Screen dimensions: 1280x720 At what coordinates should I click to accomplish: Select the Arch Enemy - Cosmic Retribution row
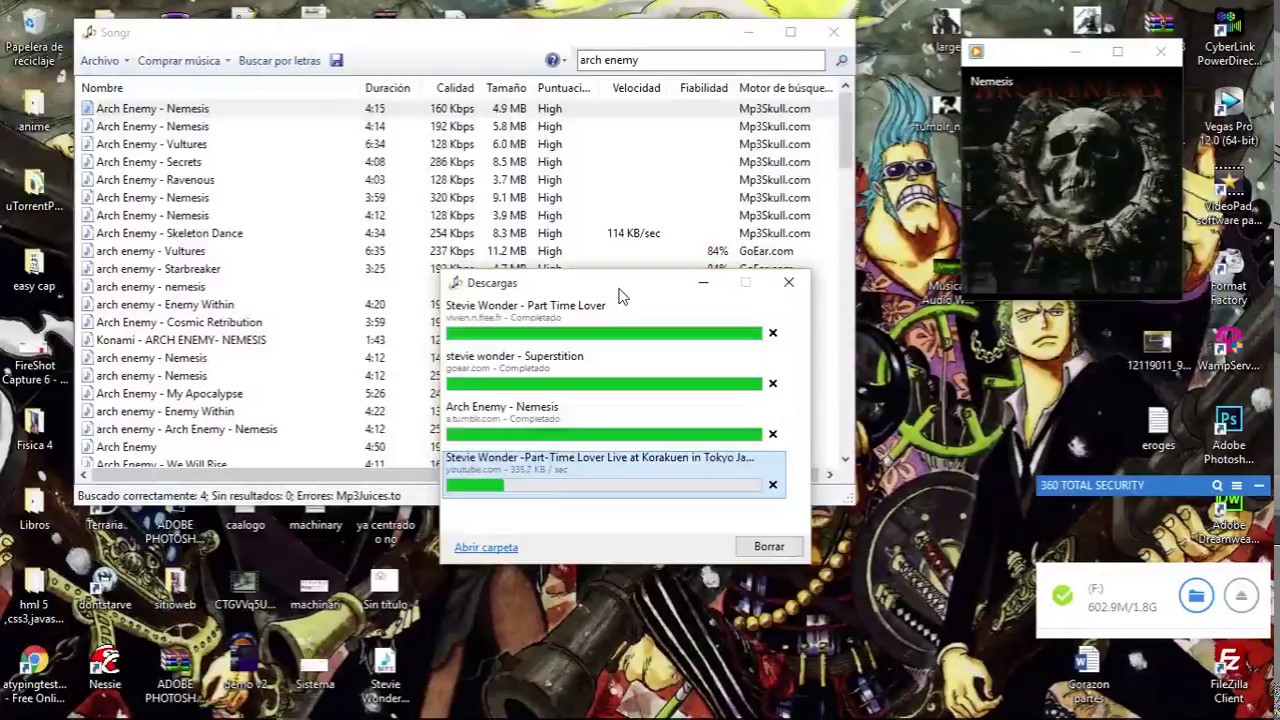click(258, 322)
